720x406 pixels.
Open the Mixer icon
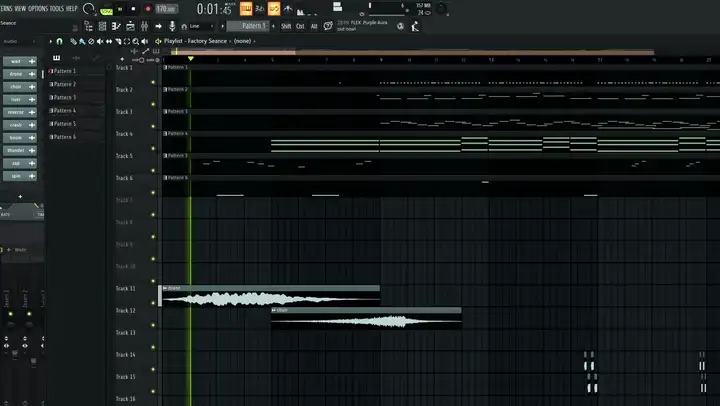[144, 26]
